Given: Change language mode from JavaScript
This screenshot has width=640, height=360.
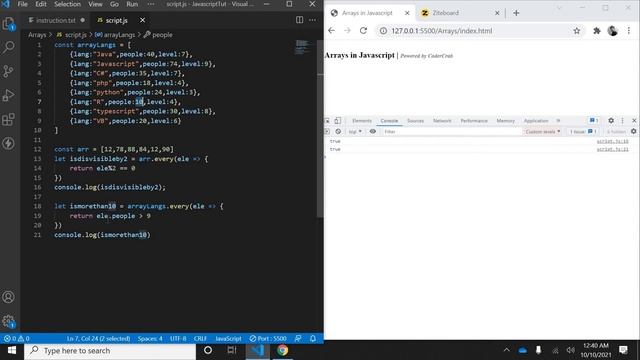Looking at the screenshot, I should pos(228,338).
